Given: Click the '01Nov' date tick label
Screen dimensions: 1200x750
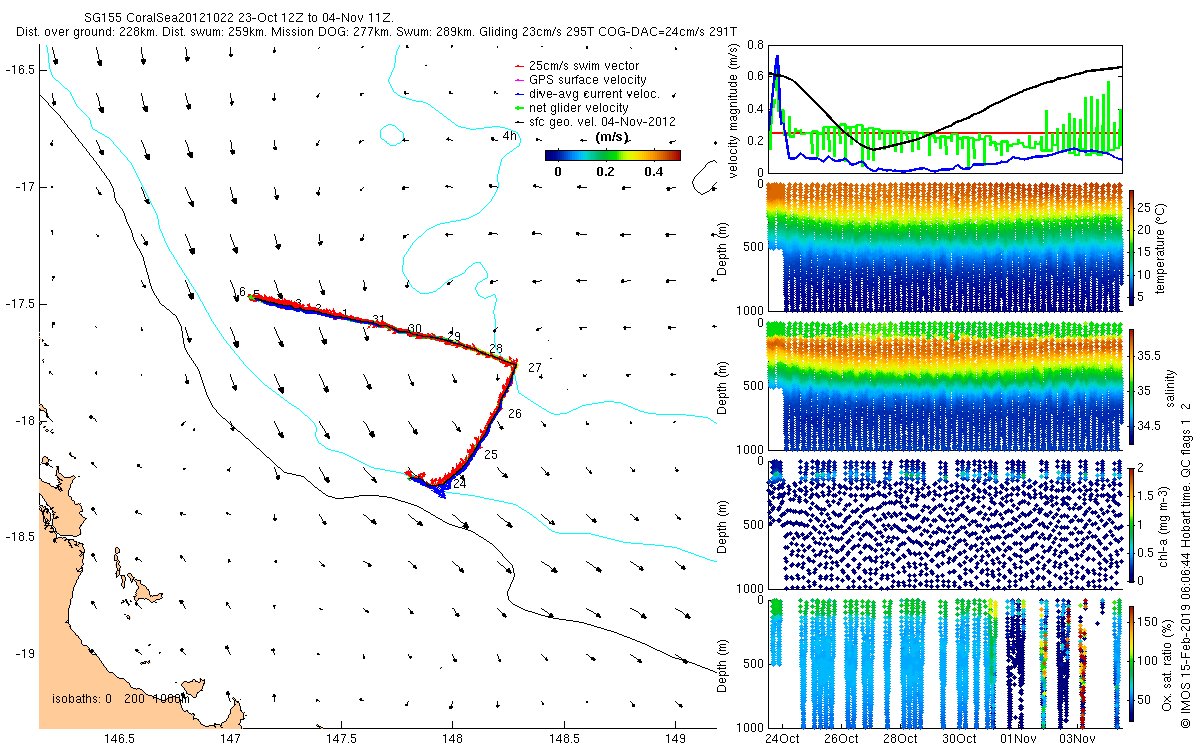Looking at the screenshot, I should pyautogui.click(x=1019, y=739).
